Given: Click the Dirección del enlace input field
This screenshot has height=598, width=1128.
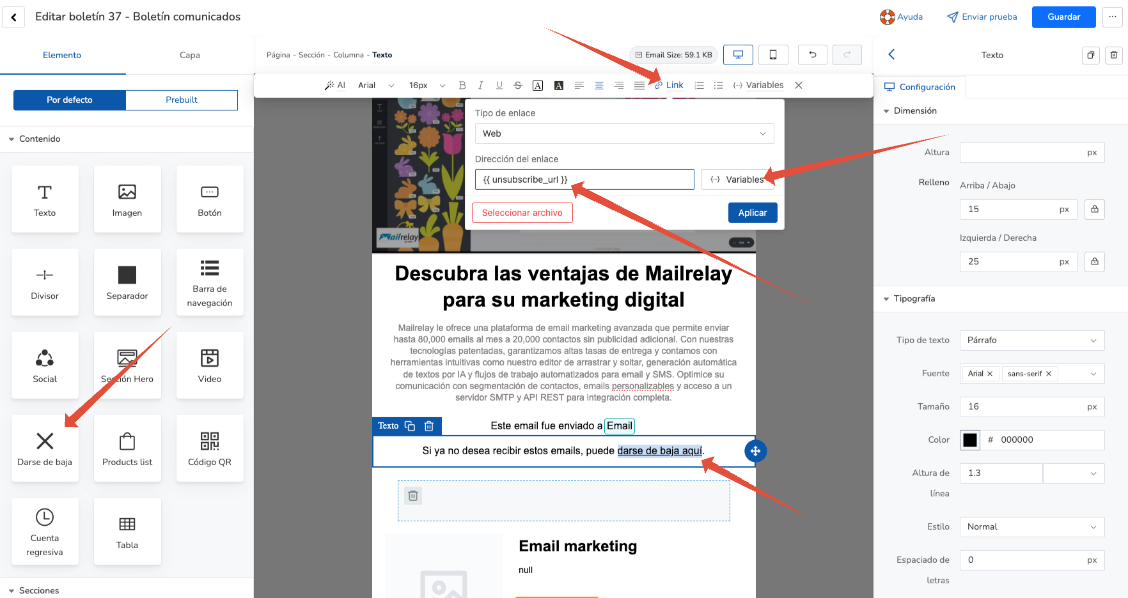Looking at the screenshot, I should [584, 179].
